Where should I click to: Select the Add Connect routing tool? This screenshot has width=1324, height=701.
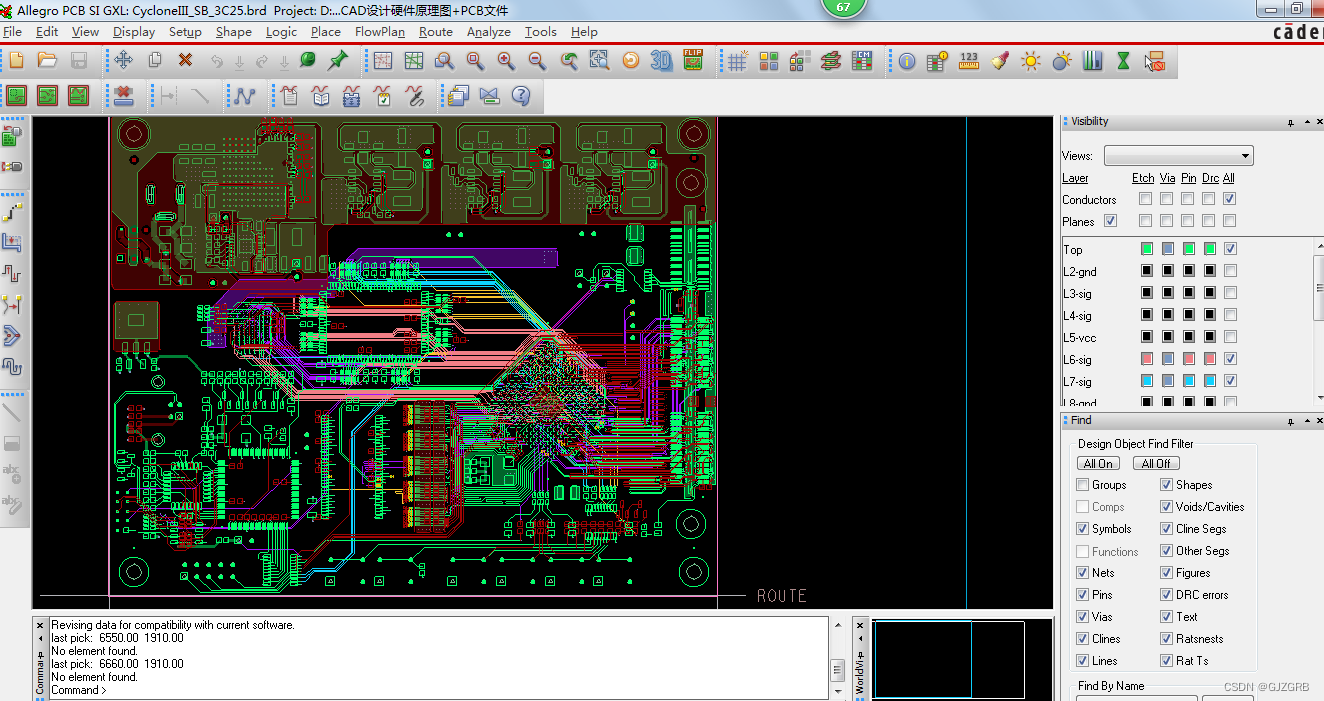tap(243, 96)
